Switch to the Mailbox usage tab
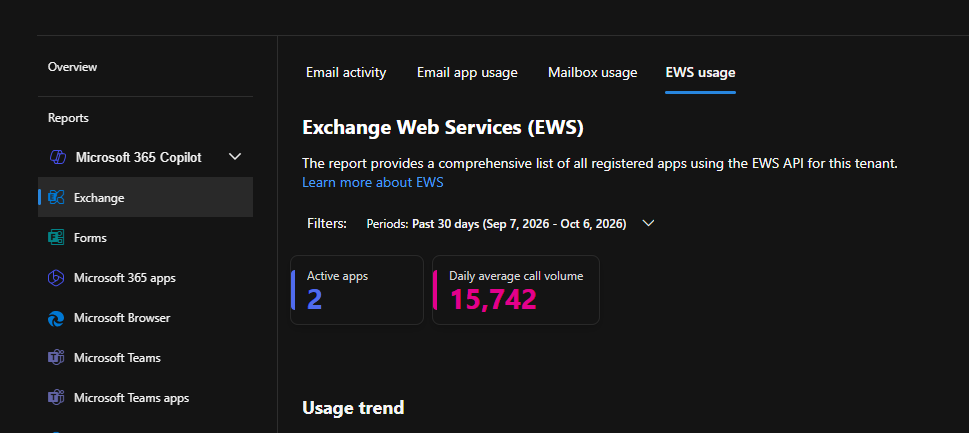This screenshot has height=433, width=969. pyautogui.click(x=592, y=72)
